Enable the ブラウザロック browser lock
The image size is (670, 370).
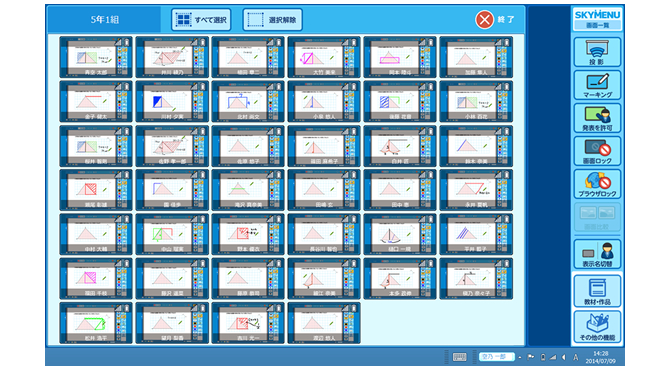597,184
